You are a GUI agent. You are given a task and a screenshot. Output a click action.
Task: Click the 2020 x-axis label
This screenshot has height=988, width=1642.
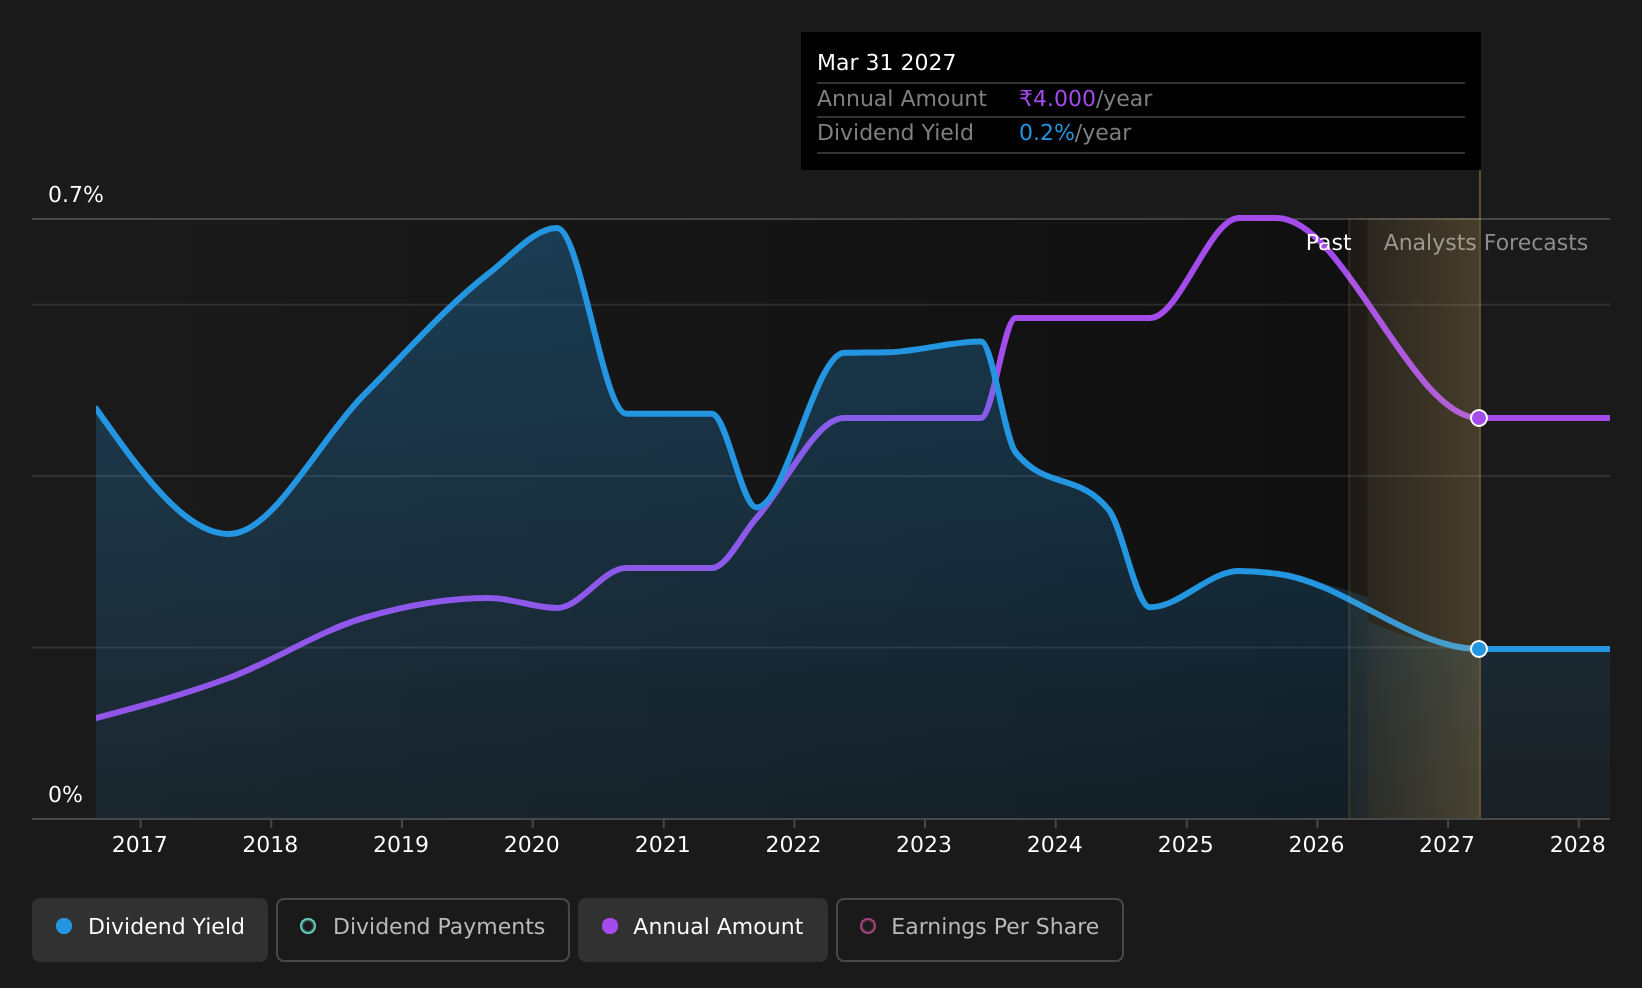click(x=532, y=845)
